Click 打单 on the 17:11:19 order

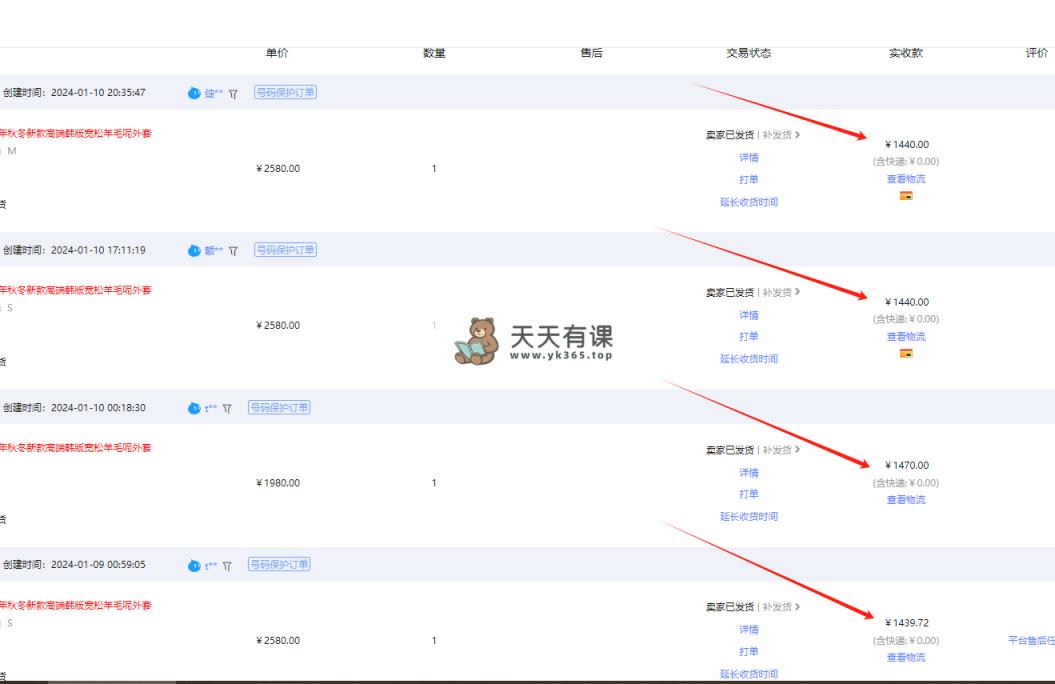(748, 336)
